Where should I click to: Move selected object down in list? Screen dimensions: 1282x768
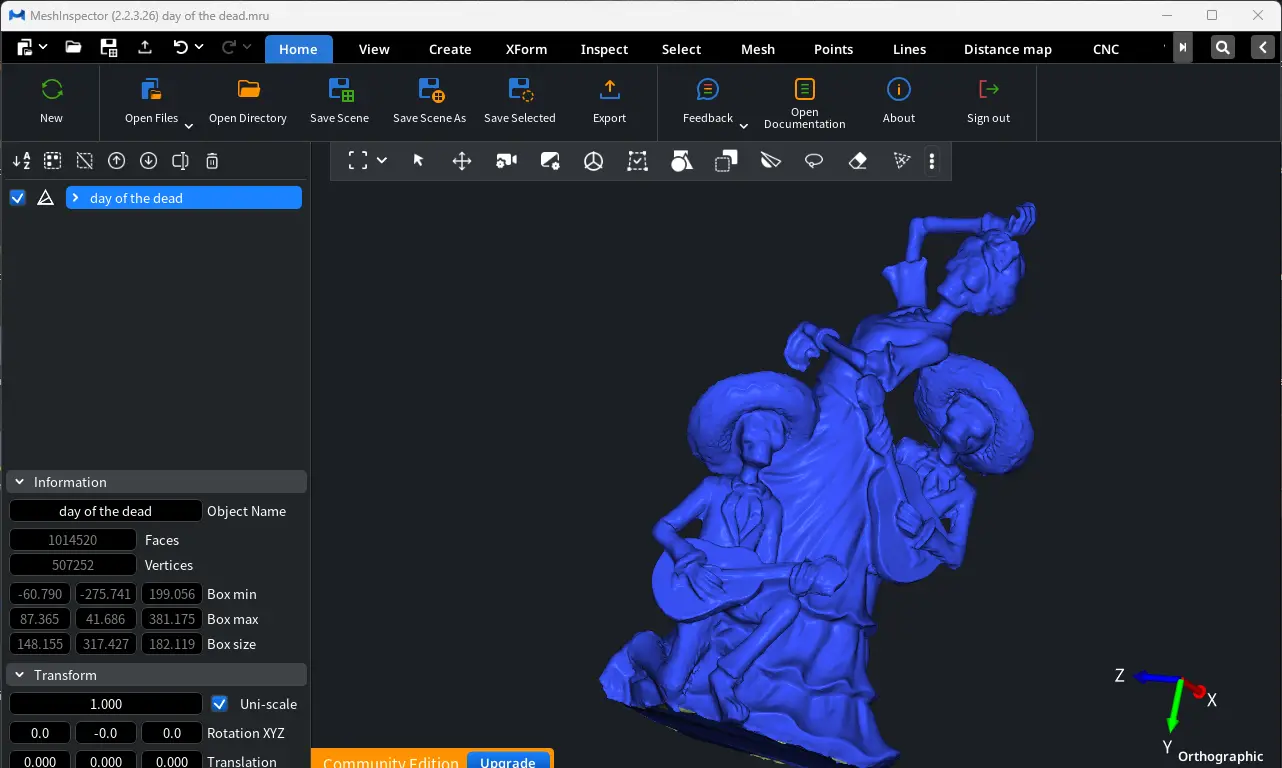(149, 161)
